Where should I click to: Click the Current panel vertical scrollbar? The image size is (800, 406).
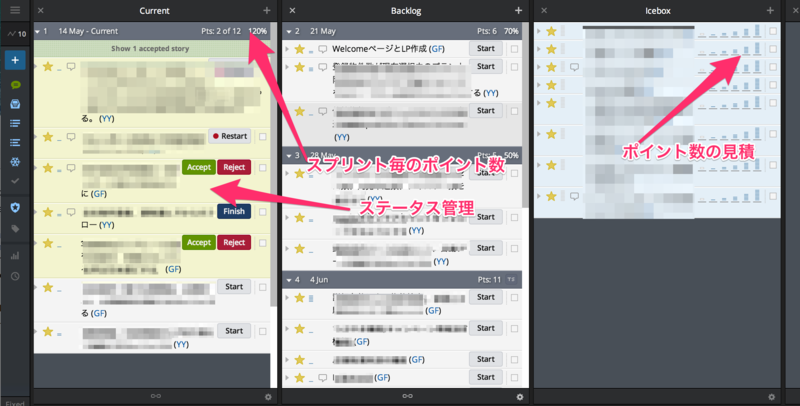pos(273,164)
